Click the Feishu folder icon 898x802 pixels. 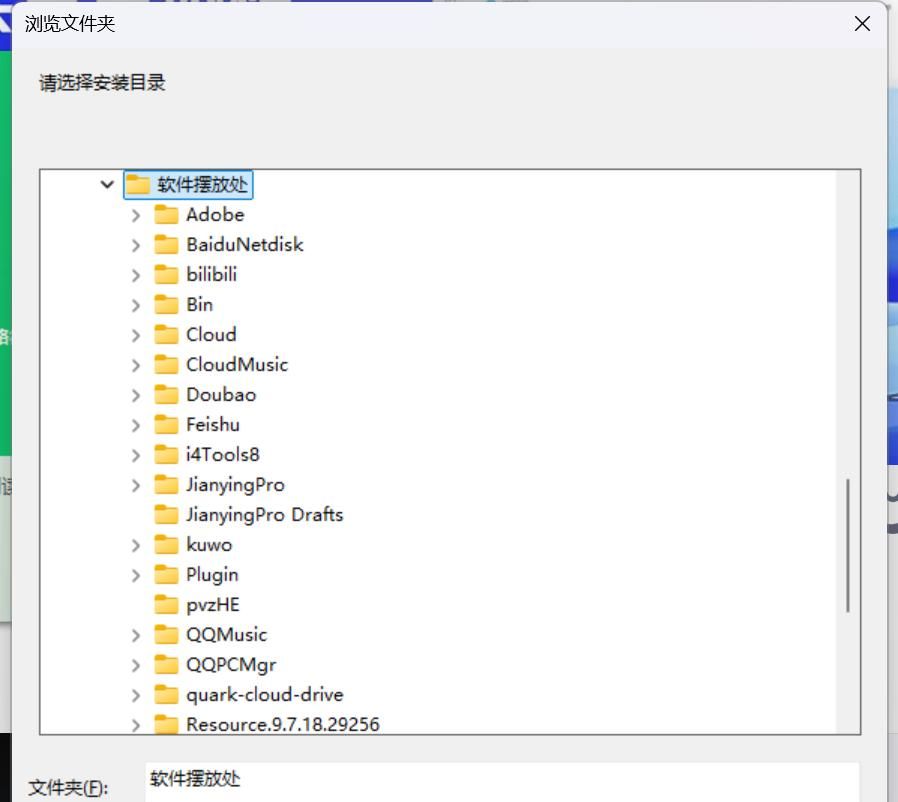(166, 424)
